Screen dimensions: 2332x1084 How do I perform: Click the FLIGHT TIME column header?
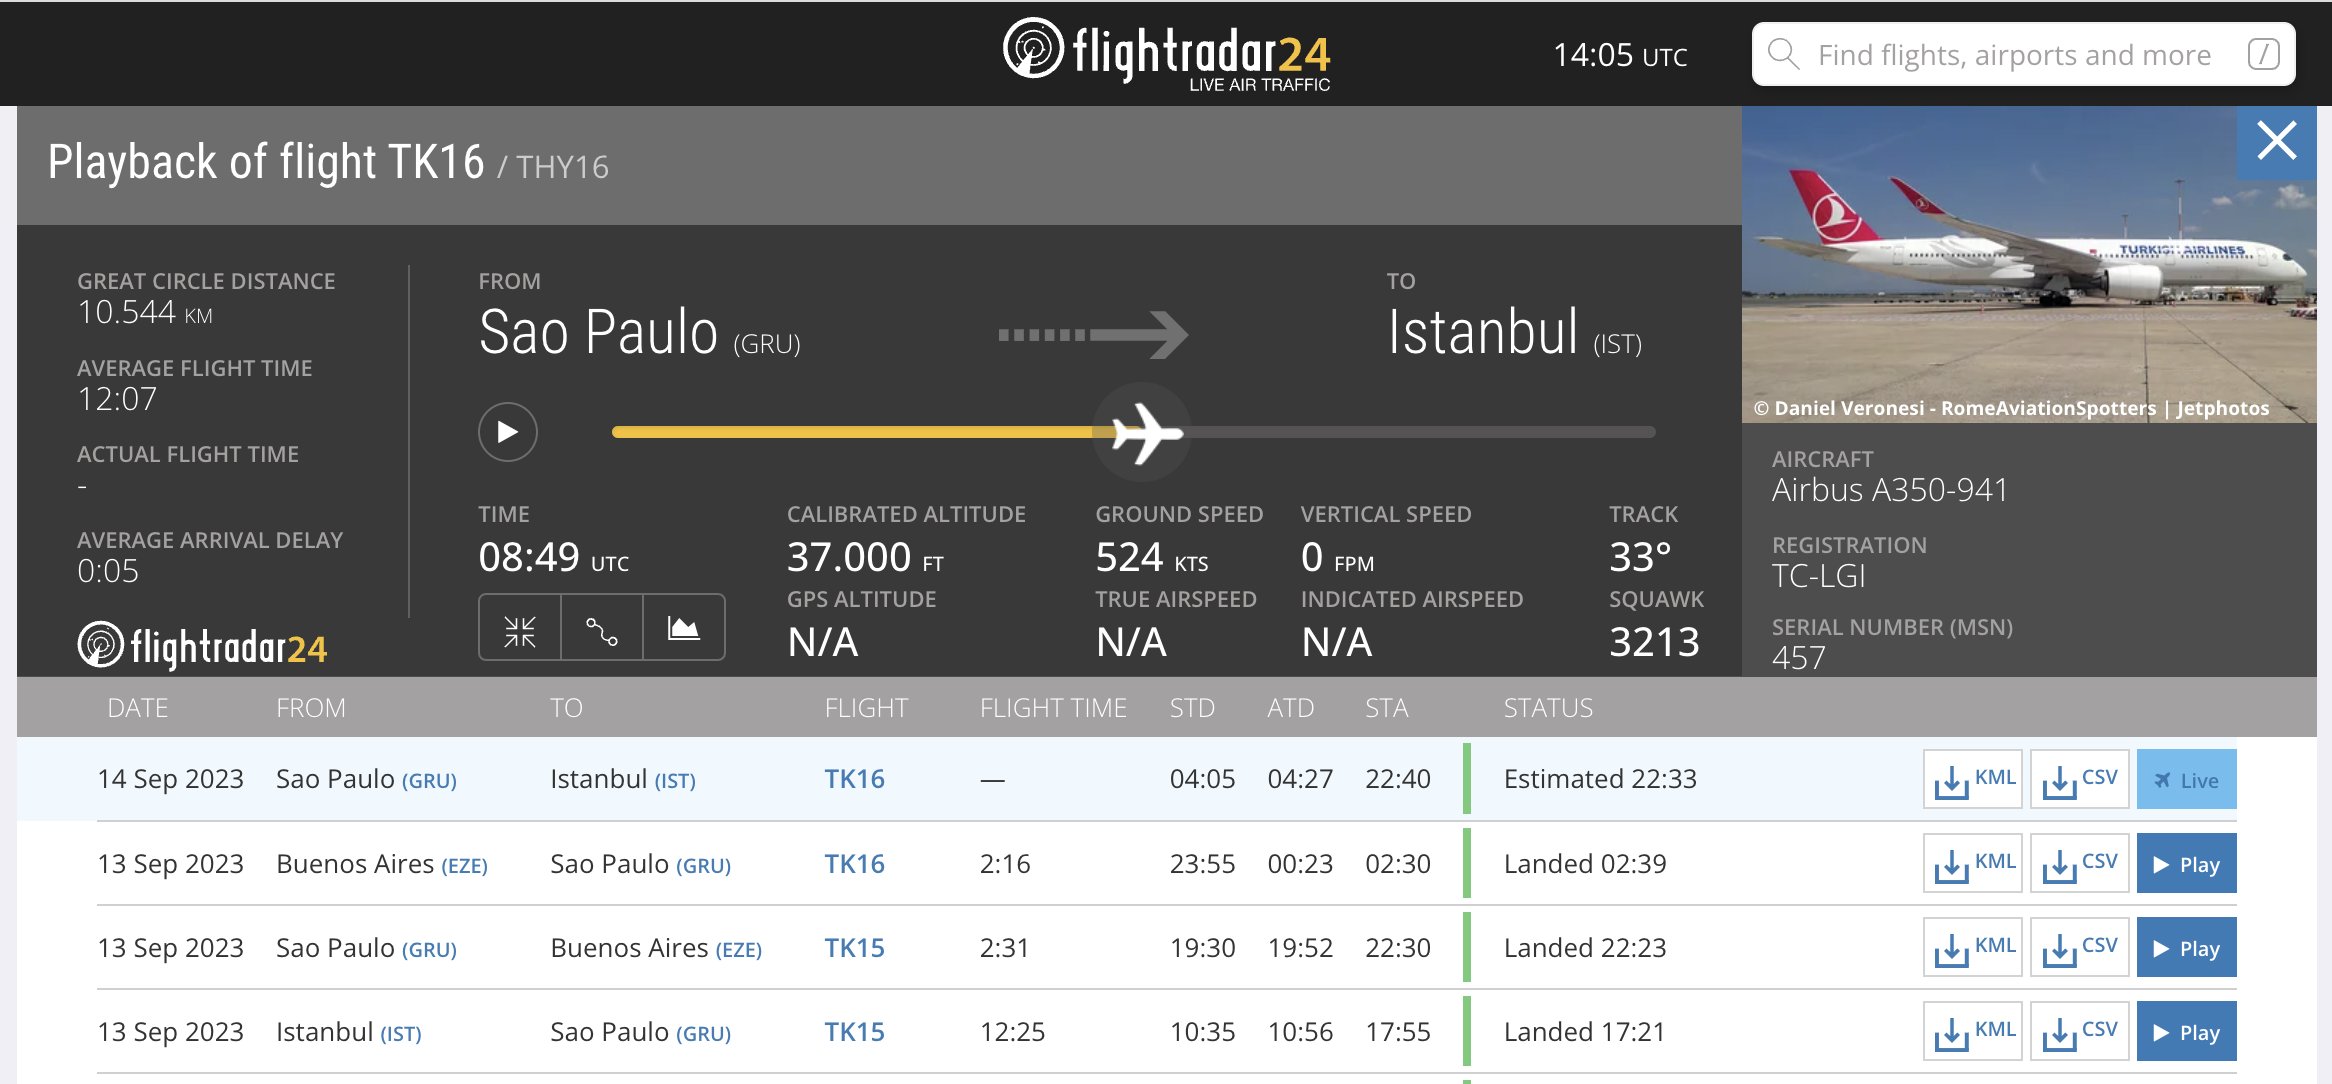1053,708
